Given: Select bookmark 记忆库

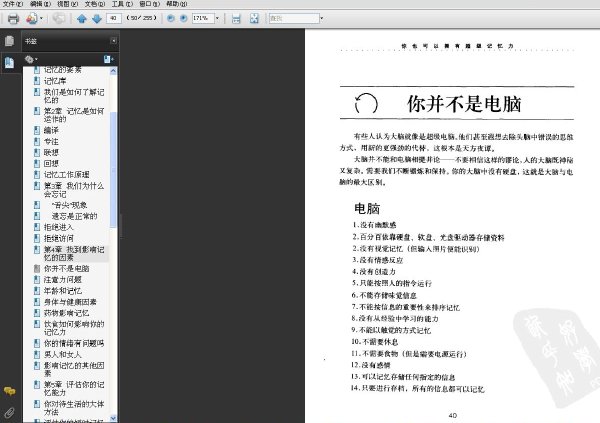Looking at the screenshot, I should coord(55,81).
